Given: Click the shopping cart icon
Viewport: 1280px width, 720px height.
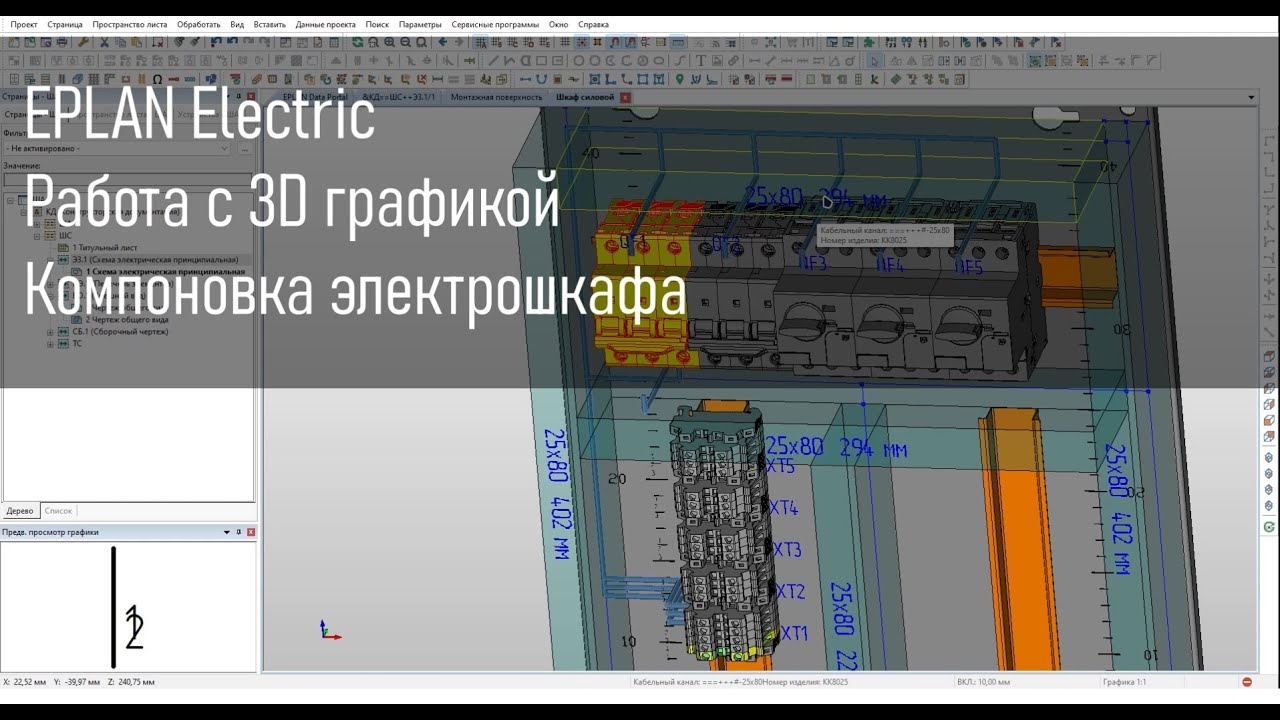Looking at the screenshot, I should 792,42.
